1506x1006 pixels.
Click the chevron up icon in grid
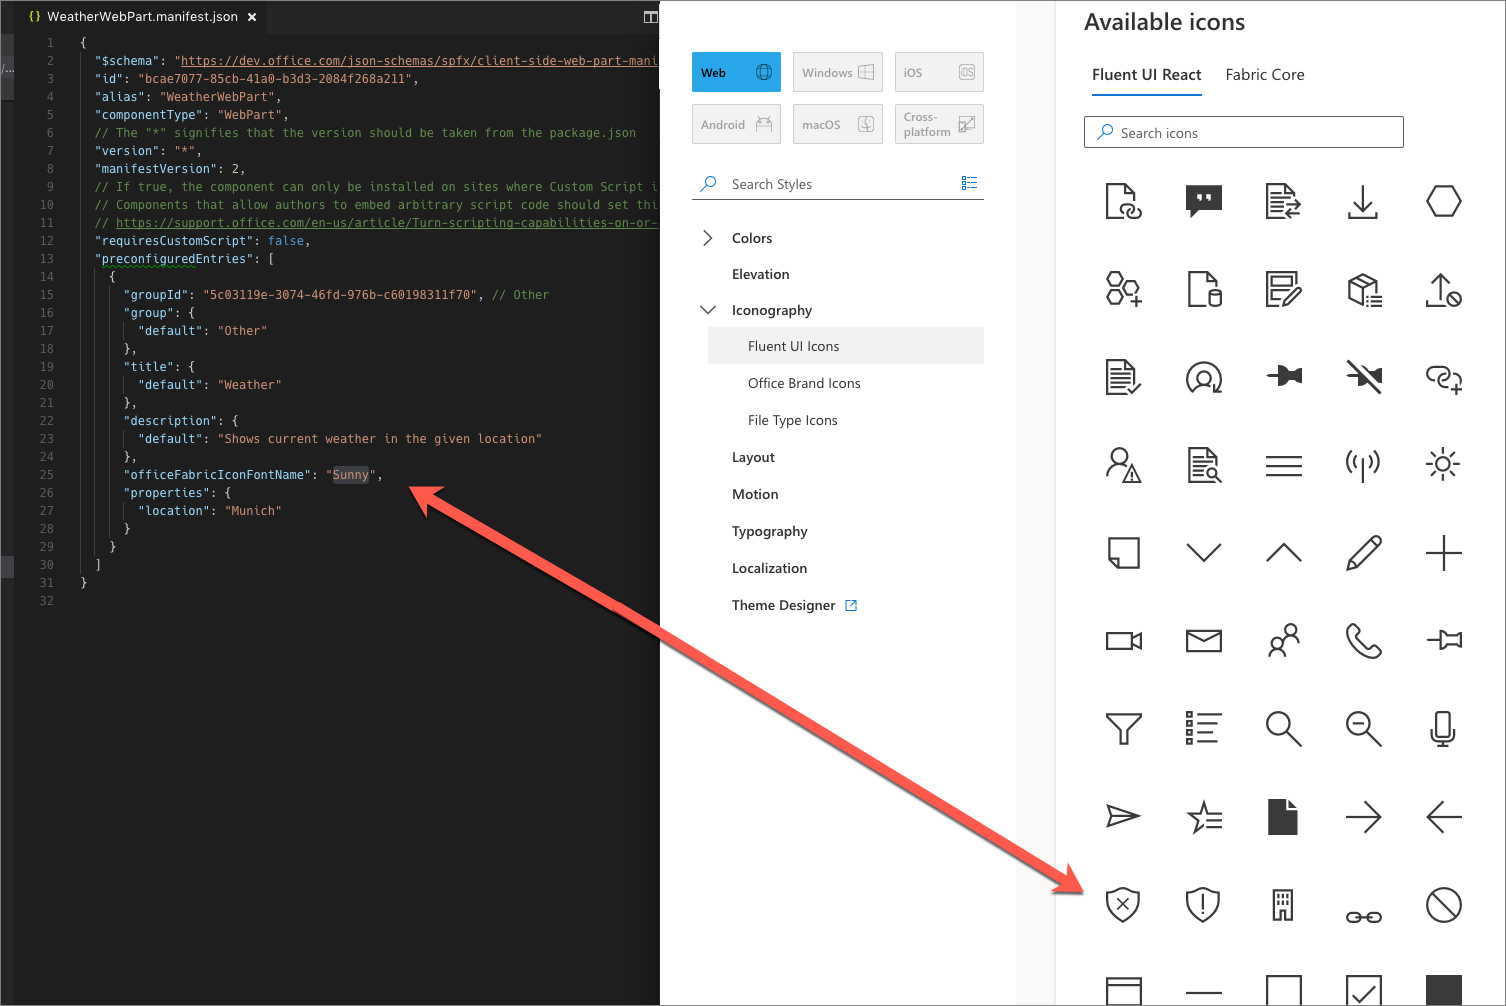1284,552
